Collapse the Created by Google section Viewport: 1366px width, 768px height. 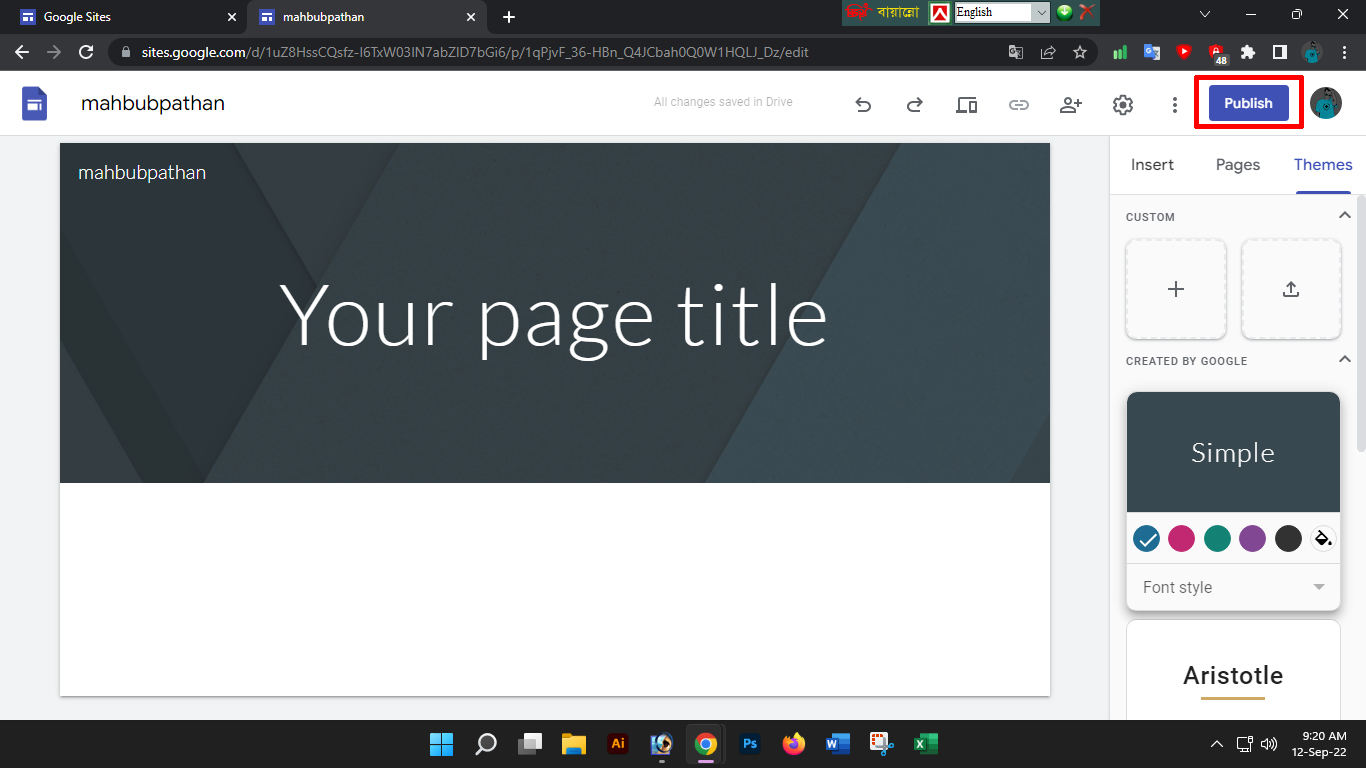1345,360
